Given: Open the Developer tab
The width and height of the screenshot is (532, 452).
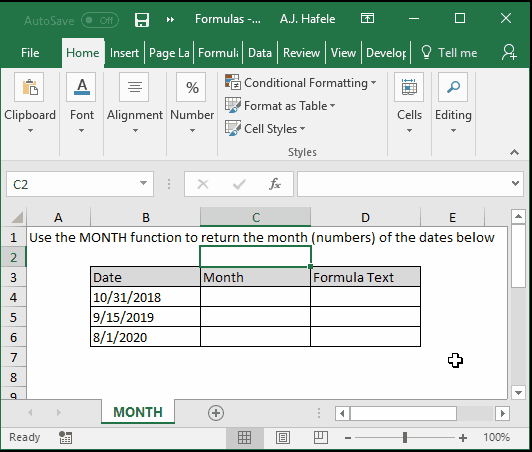Looking at the screenshot, I should click(x=386, y=53).
